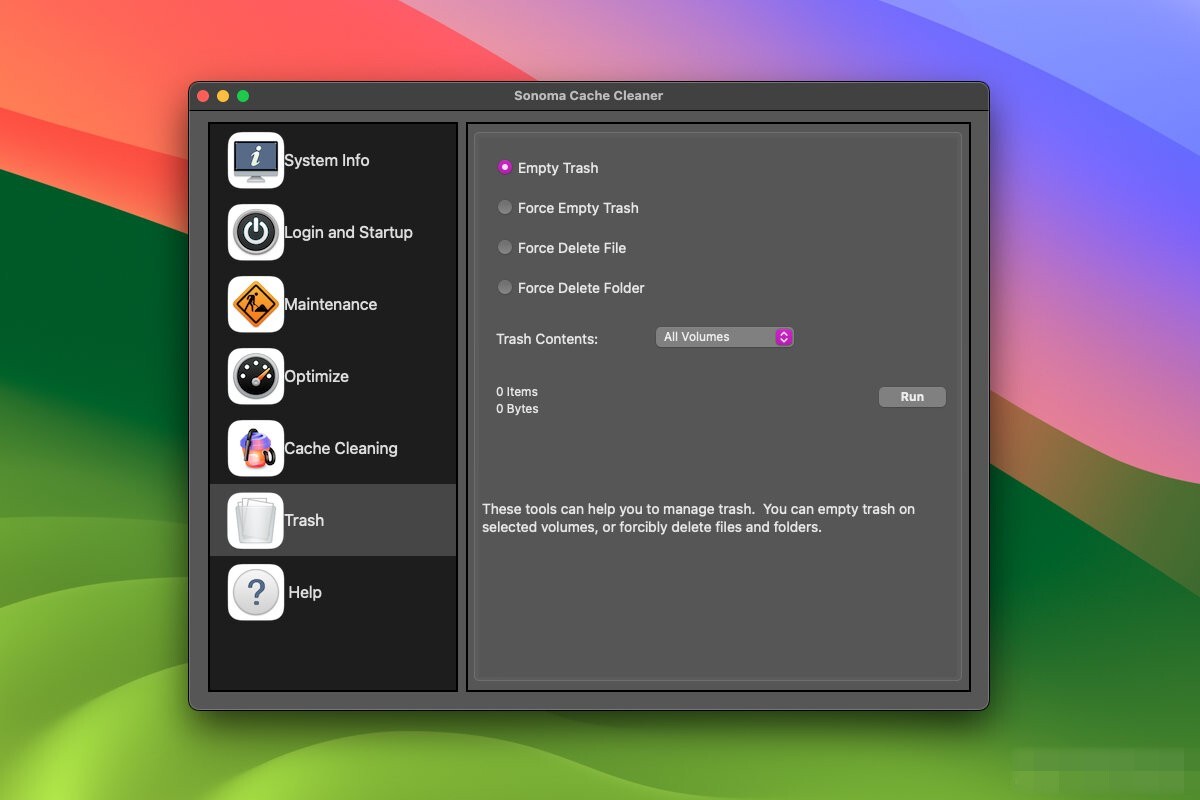Viewport: 1200px width, 800px height.
Task: Click the '0 Bytes' size text
Action: tap(517, 409)
